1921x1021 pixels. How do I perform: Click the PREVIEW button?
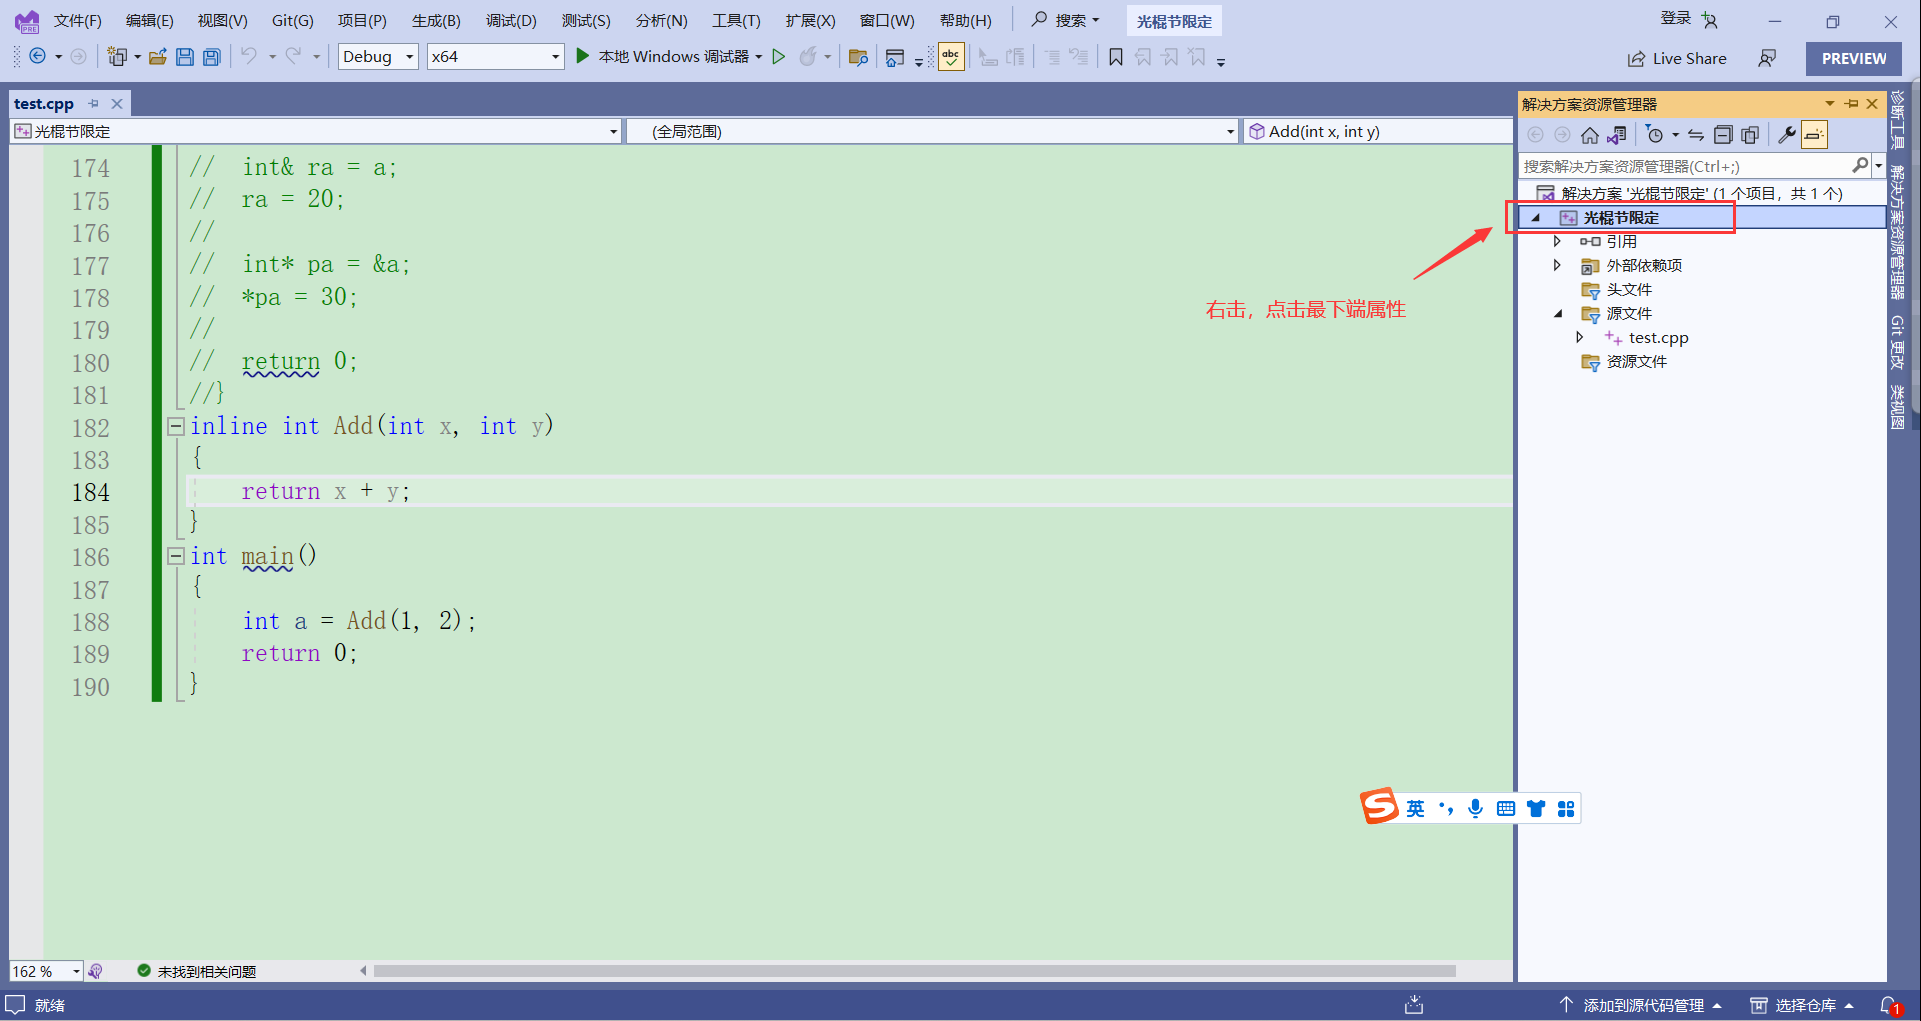coord(1854,58)
